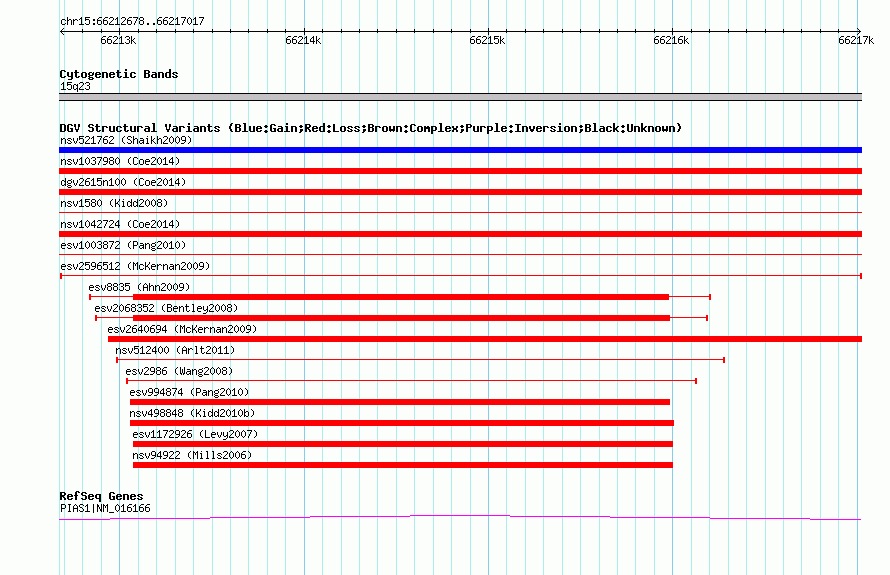Viewport: 890px width, 575px height.
Task: Click the red bar under nsv94922
Action: pos(402,465)
